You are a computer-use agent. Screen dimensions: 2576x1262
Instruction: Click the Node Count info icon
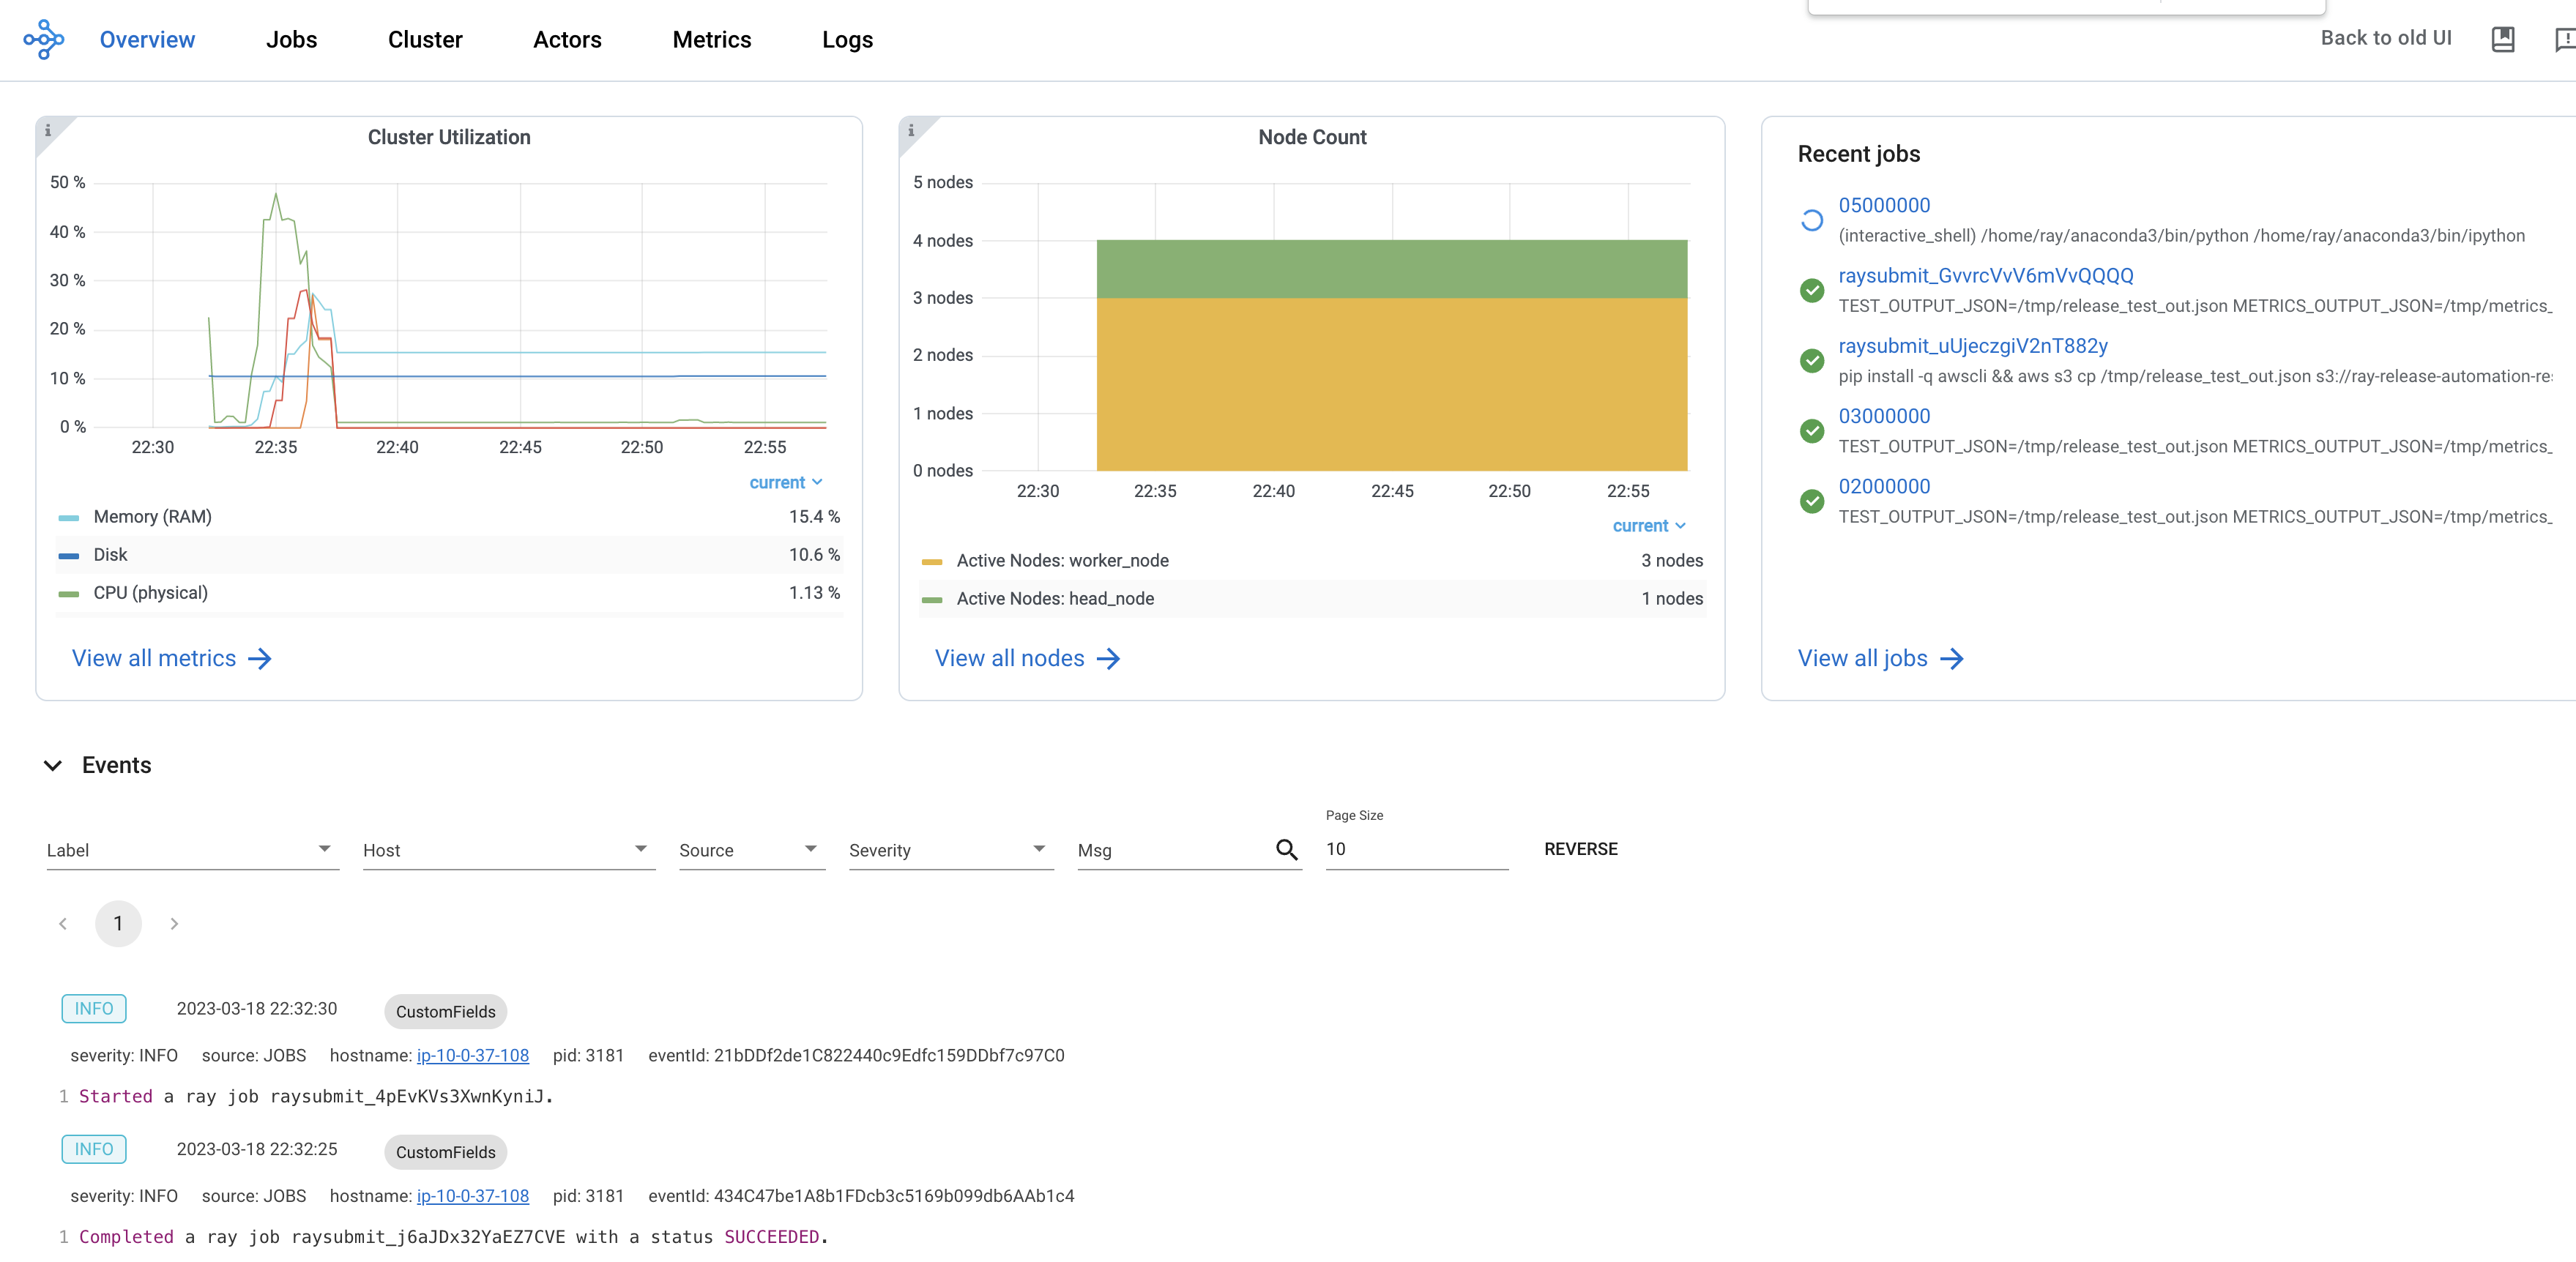pos(910,130)
